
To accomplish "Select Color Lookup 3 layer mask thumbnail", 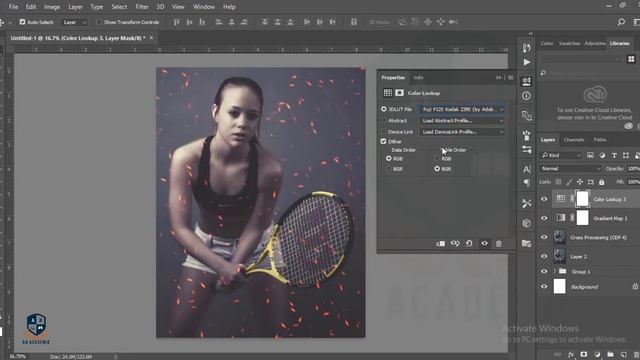I will 582,199.
